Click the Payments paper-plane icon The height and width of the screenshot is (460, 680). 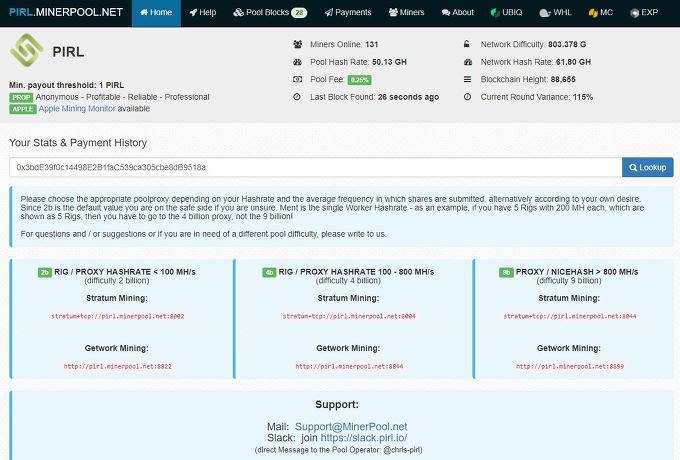pyautogui.click(x=329, y=13)
